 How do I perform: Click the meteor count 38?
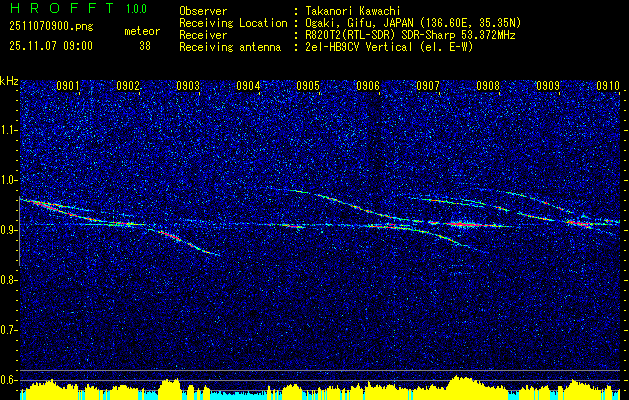coord(145,46)
